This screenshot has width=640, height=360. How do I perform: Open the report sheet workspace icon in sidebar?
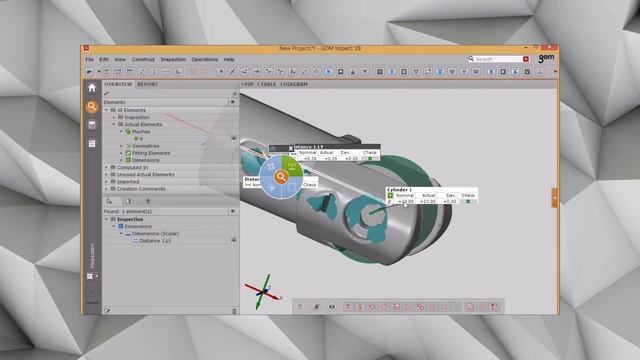click(x=92, y=143)
